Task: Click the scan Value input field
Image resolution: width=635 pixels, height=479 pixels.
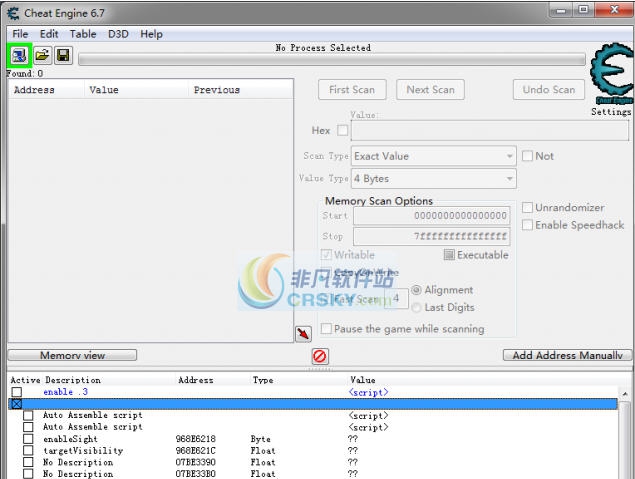Action: tap(490, 131)
